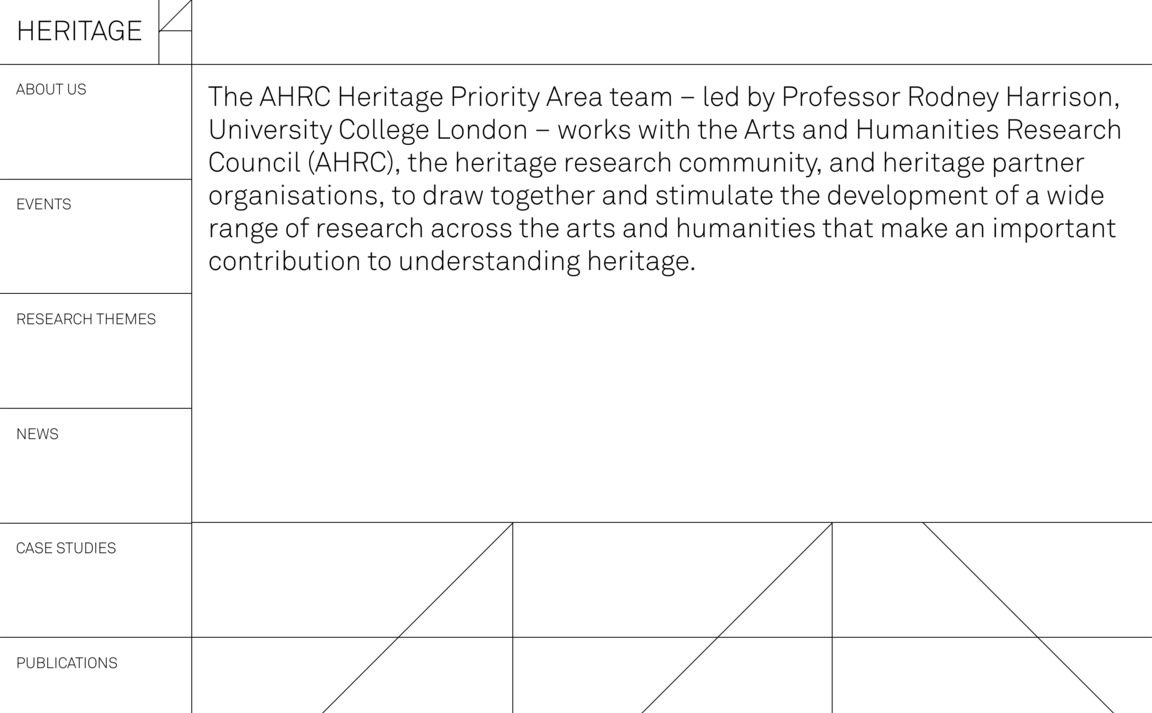
Task: Click the HERITAGE site title
Action: pyautogui.click(x=79, y=32)
